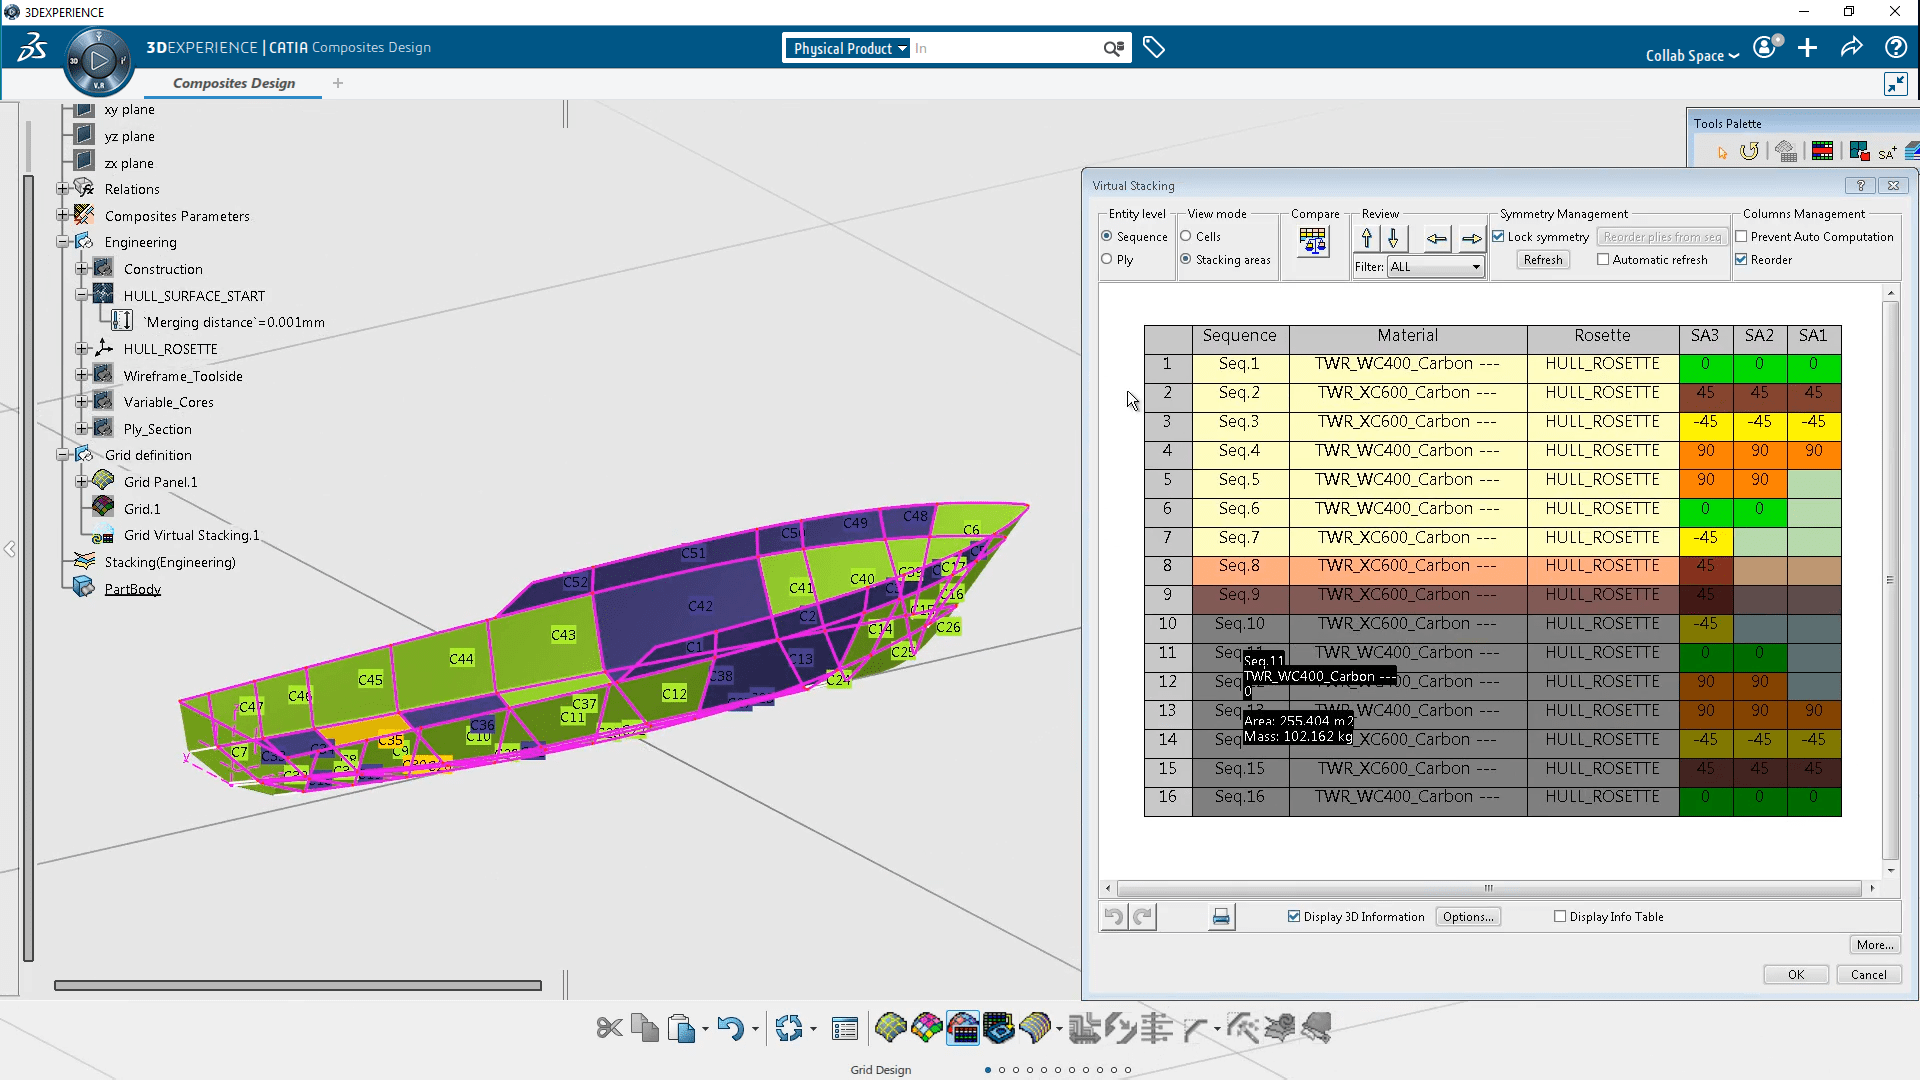Click the move ply up icon in symmetry toolbar
Viewport: 1920px width, 1080px height.
point(1366,236)
